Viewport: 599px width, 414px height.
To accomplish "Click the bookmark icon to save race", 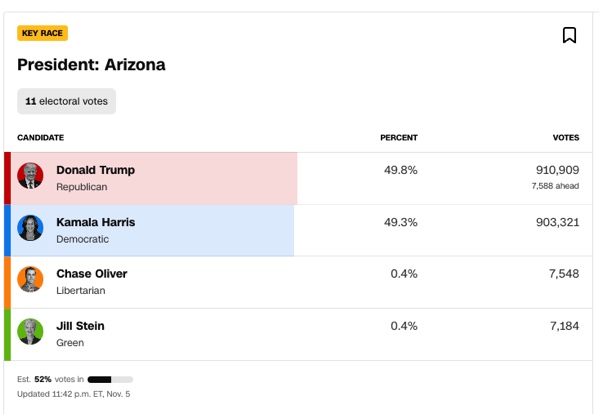I will click(569, 35).
